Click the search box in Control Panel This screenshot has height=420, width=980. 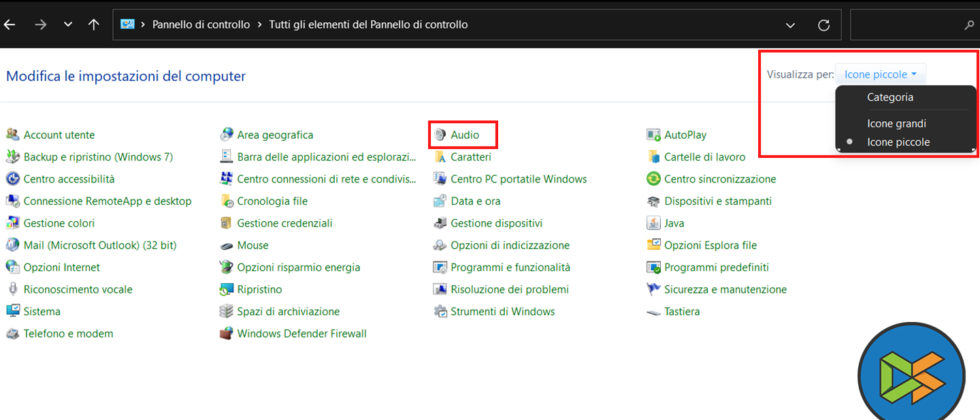910,25
